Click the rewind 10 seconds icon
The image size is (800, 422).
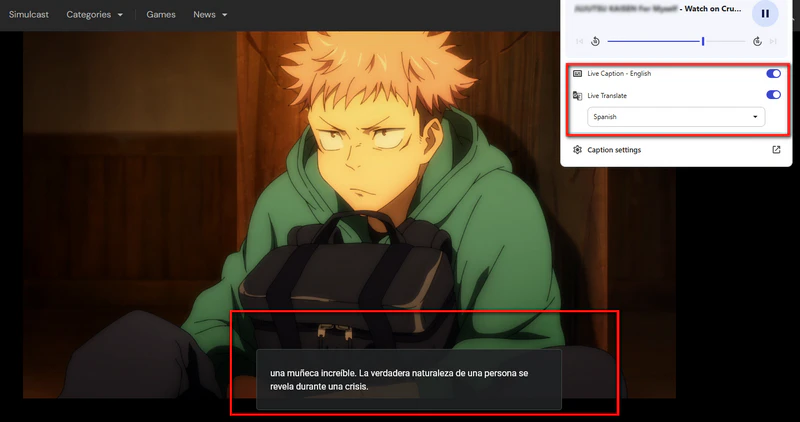pos(595,41)
